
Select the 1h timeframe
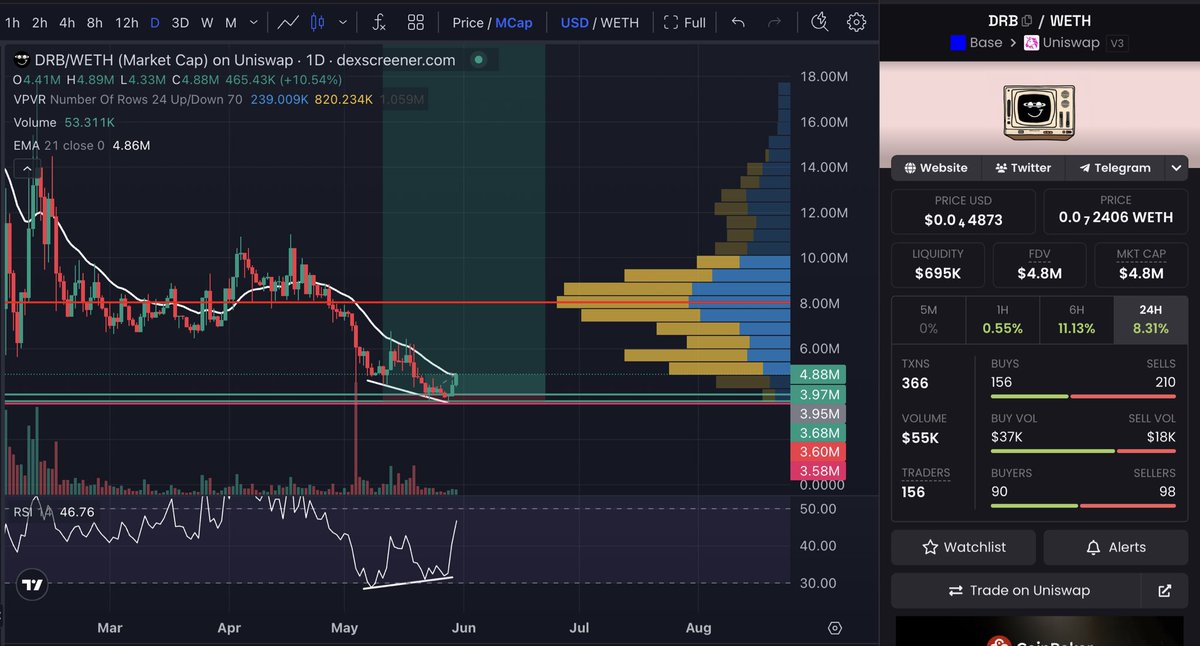point(13,22)
